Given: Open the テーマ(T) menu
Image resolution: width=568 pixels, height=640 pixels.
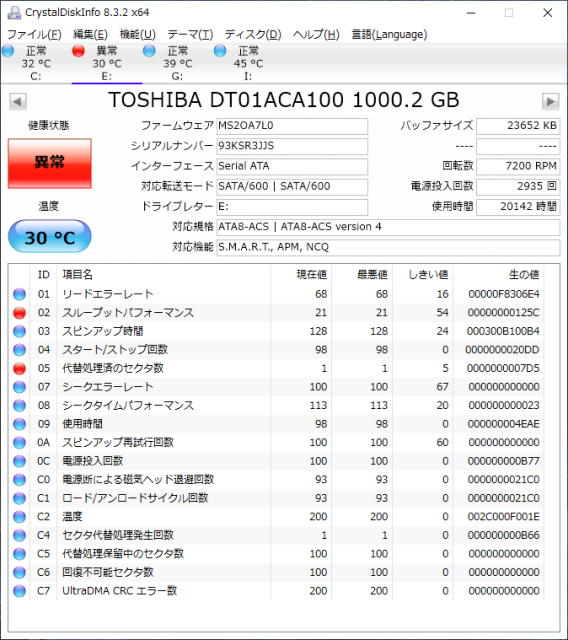Looking at the screenshot, I should click(190, 35).
